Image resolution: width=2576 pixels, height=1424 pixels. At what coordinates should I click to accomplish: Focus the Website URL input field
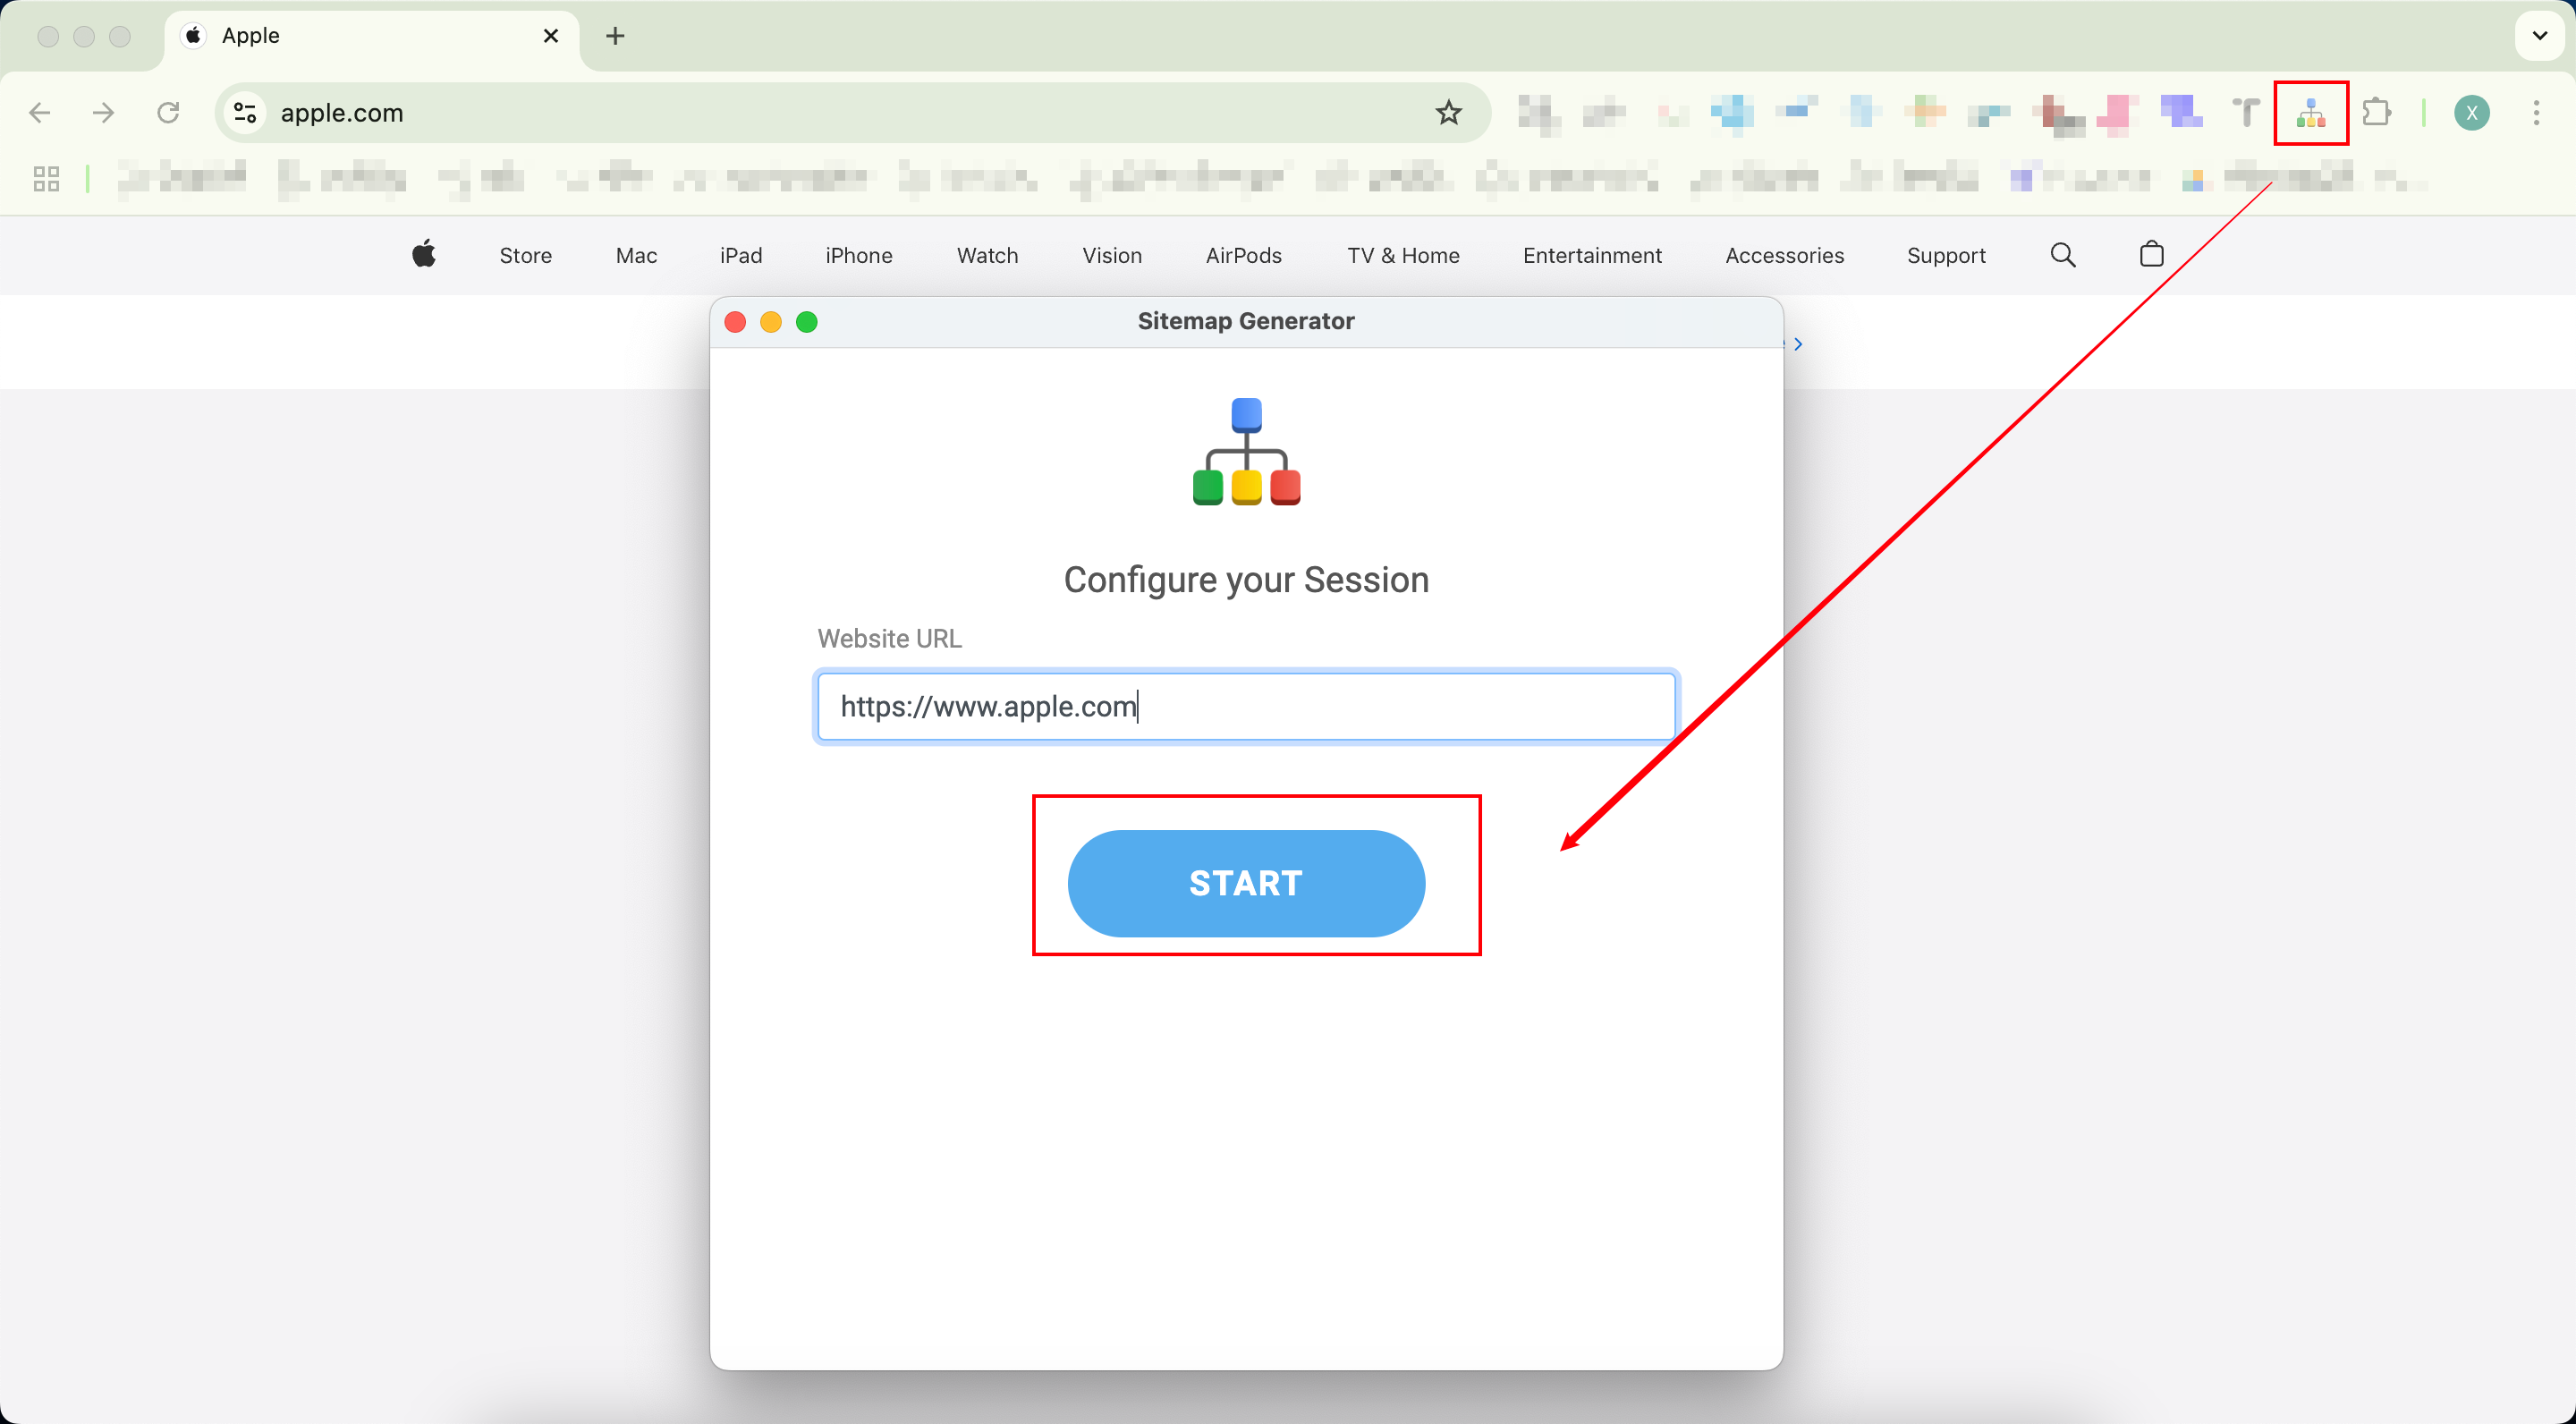pyautogui.click(x=1246, y=707)
